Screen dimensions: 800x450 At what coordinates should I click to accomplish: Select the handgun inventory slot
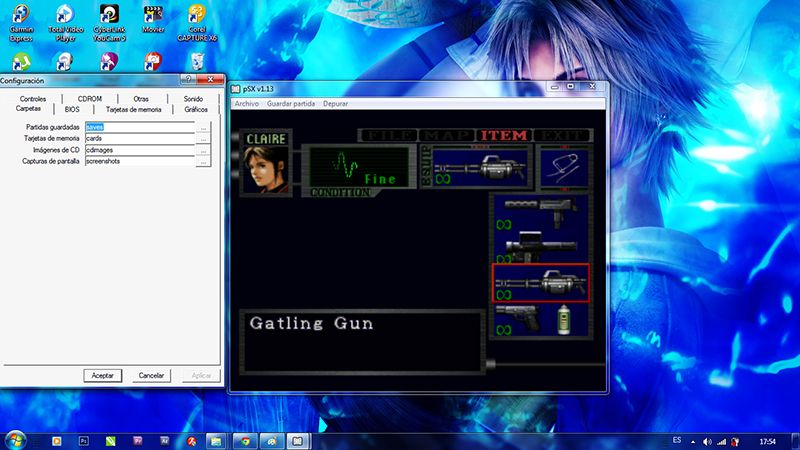click(x=517, y=319)
